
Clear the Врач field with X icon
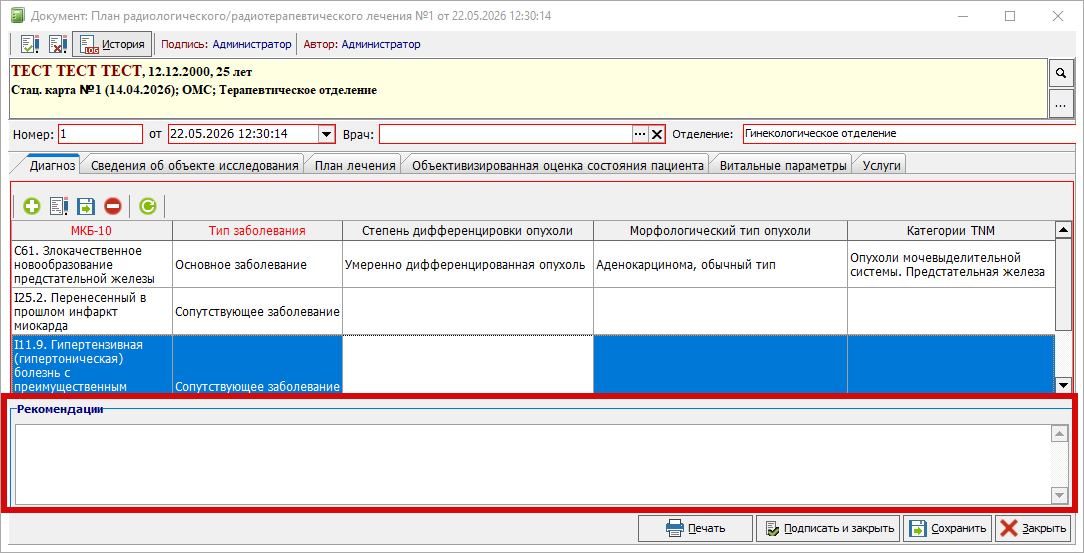(x=657, y=134)
